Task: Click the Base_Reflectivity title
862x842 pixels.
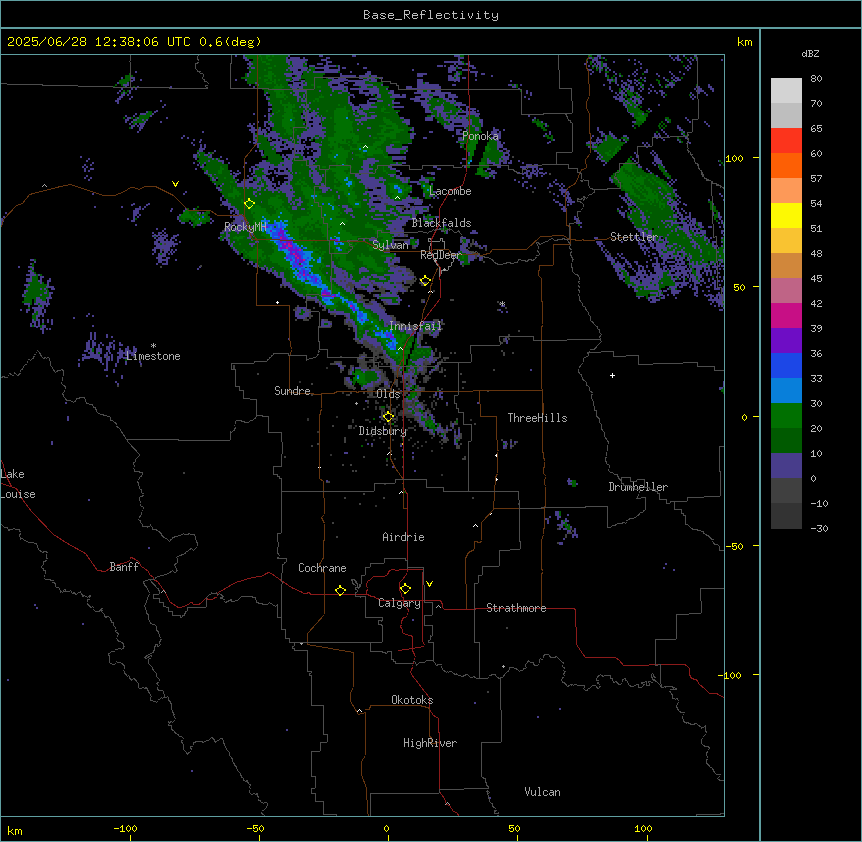Action: tap(431, 15)
